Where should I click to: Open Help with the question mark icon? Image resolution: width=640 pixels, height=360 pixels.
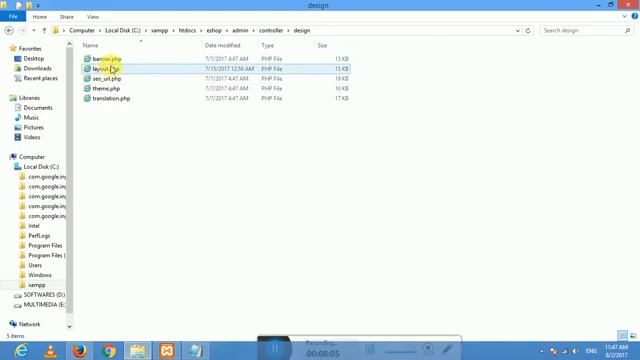635,16
